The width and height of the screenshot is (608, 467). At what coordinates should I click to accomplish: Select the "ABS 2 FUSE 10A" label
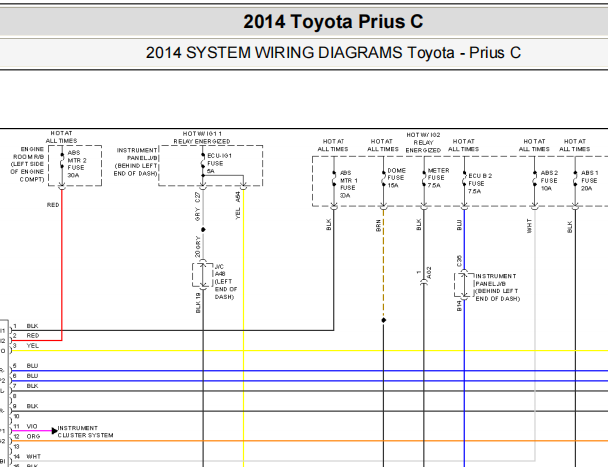(549, 181)
